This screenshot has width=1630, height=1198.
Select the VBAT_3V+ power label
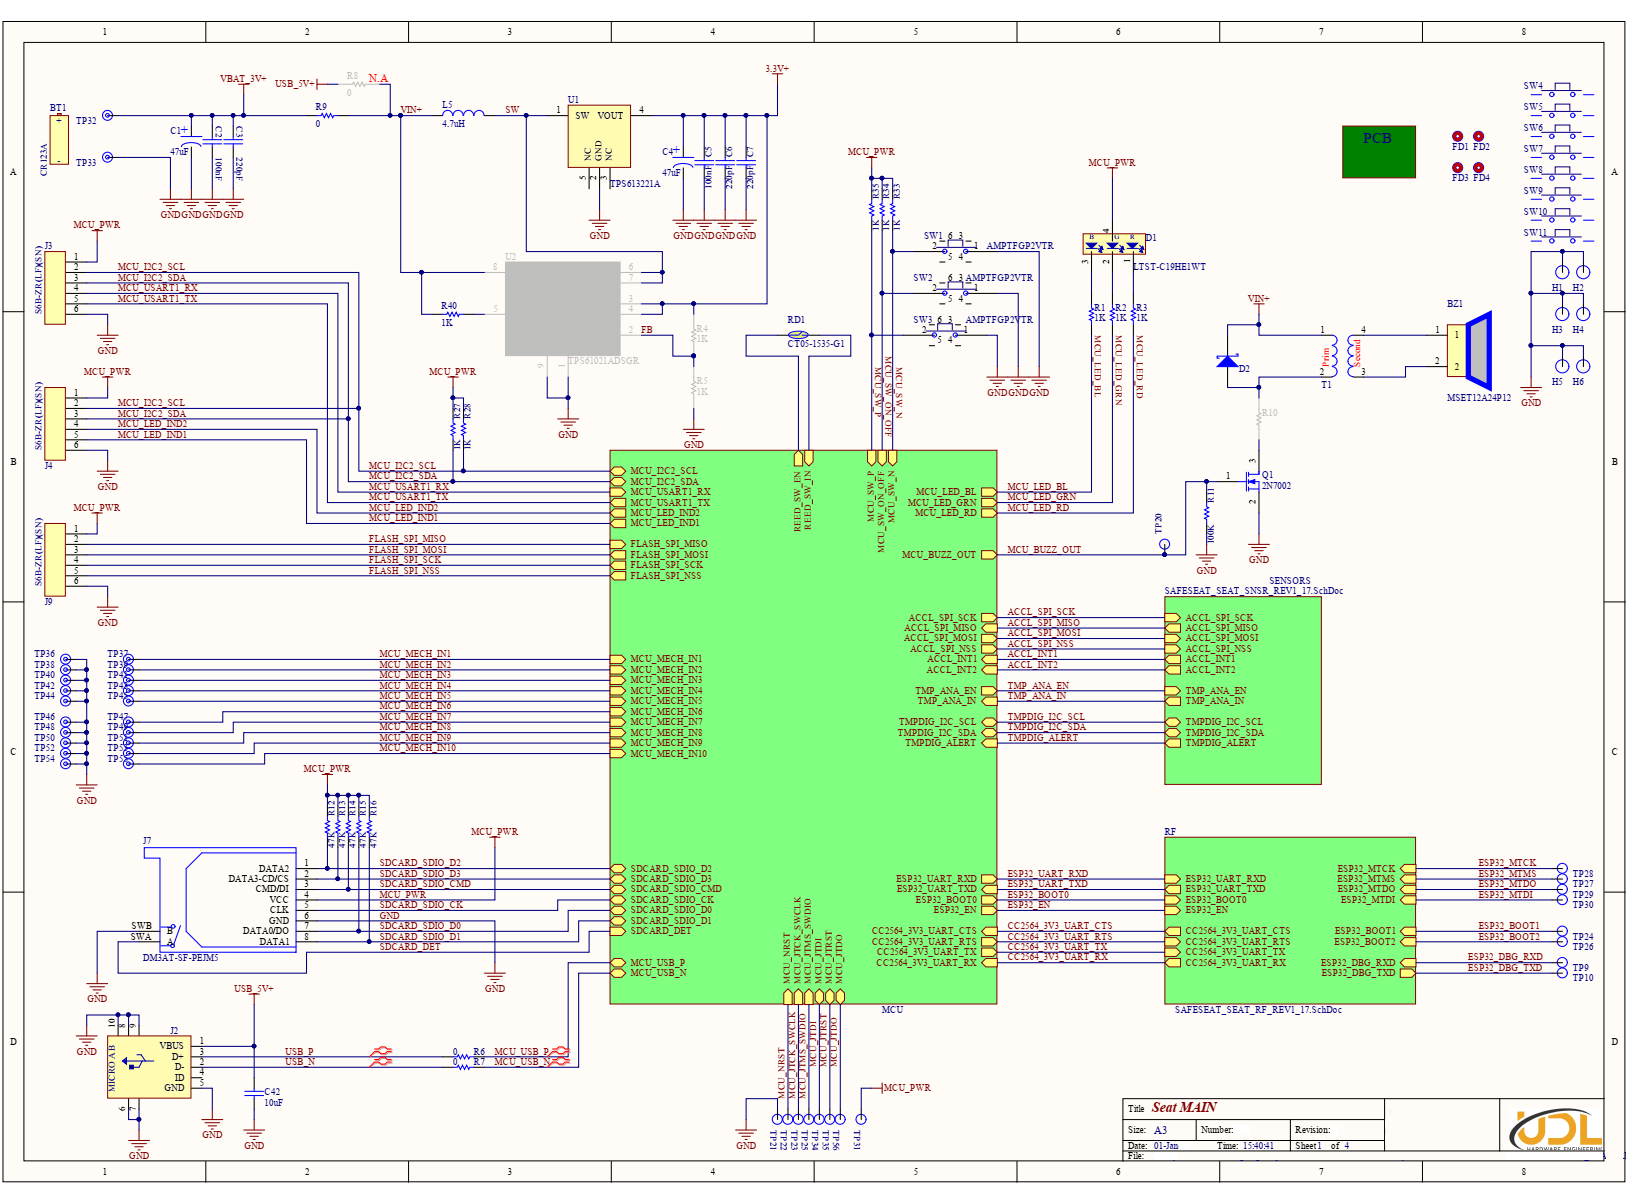pos(243,78)
